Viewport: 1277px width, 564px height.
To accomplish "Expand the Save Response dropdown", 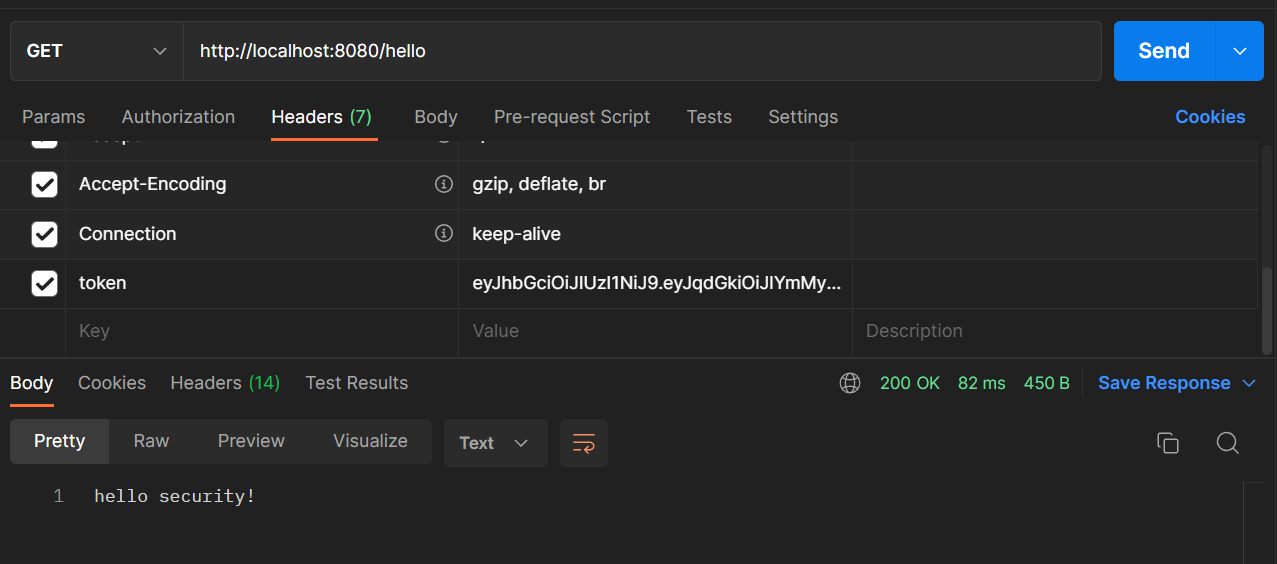I will [x=1248, y=383].
